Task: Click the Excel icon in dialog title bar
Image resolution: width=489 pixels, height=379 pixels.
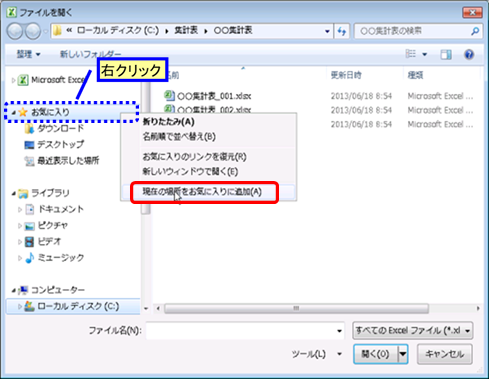Action: click(x=12, y=12)
